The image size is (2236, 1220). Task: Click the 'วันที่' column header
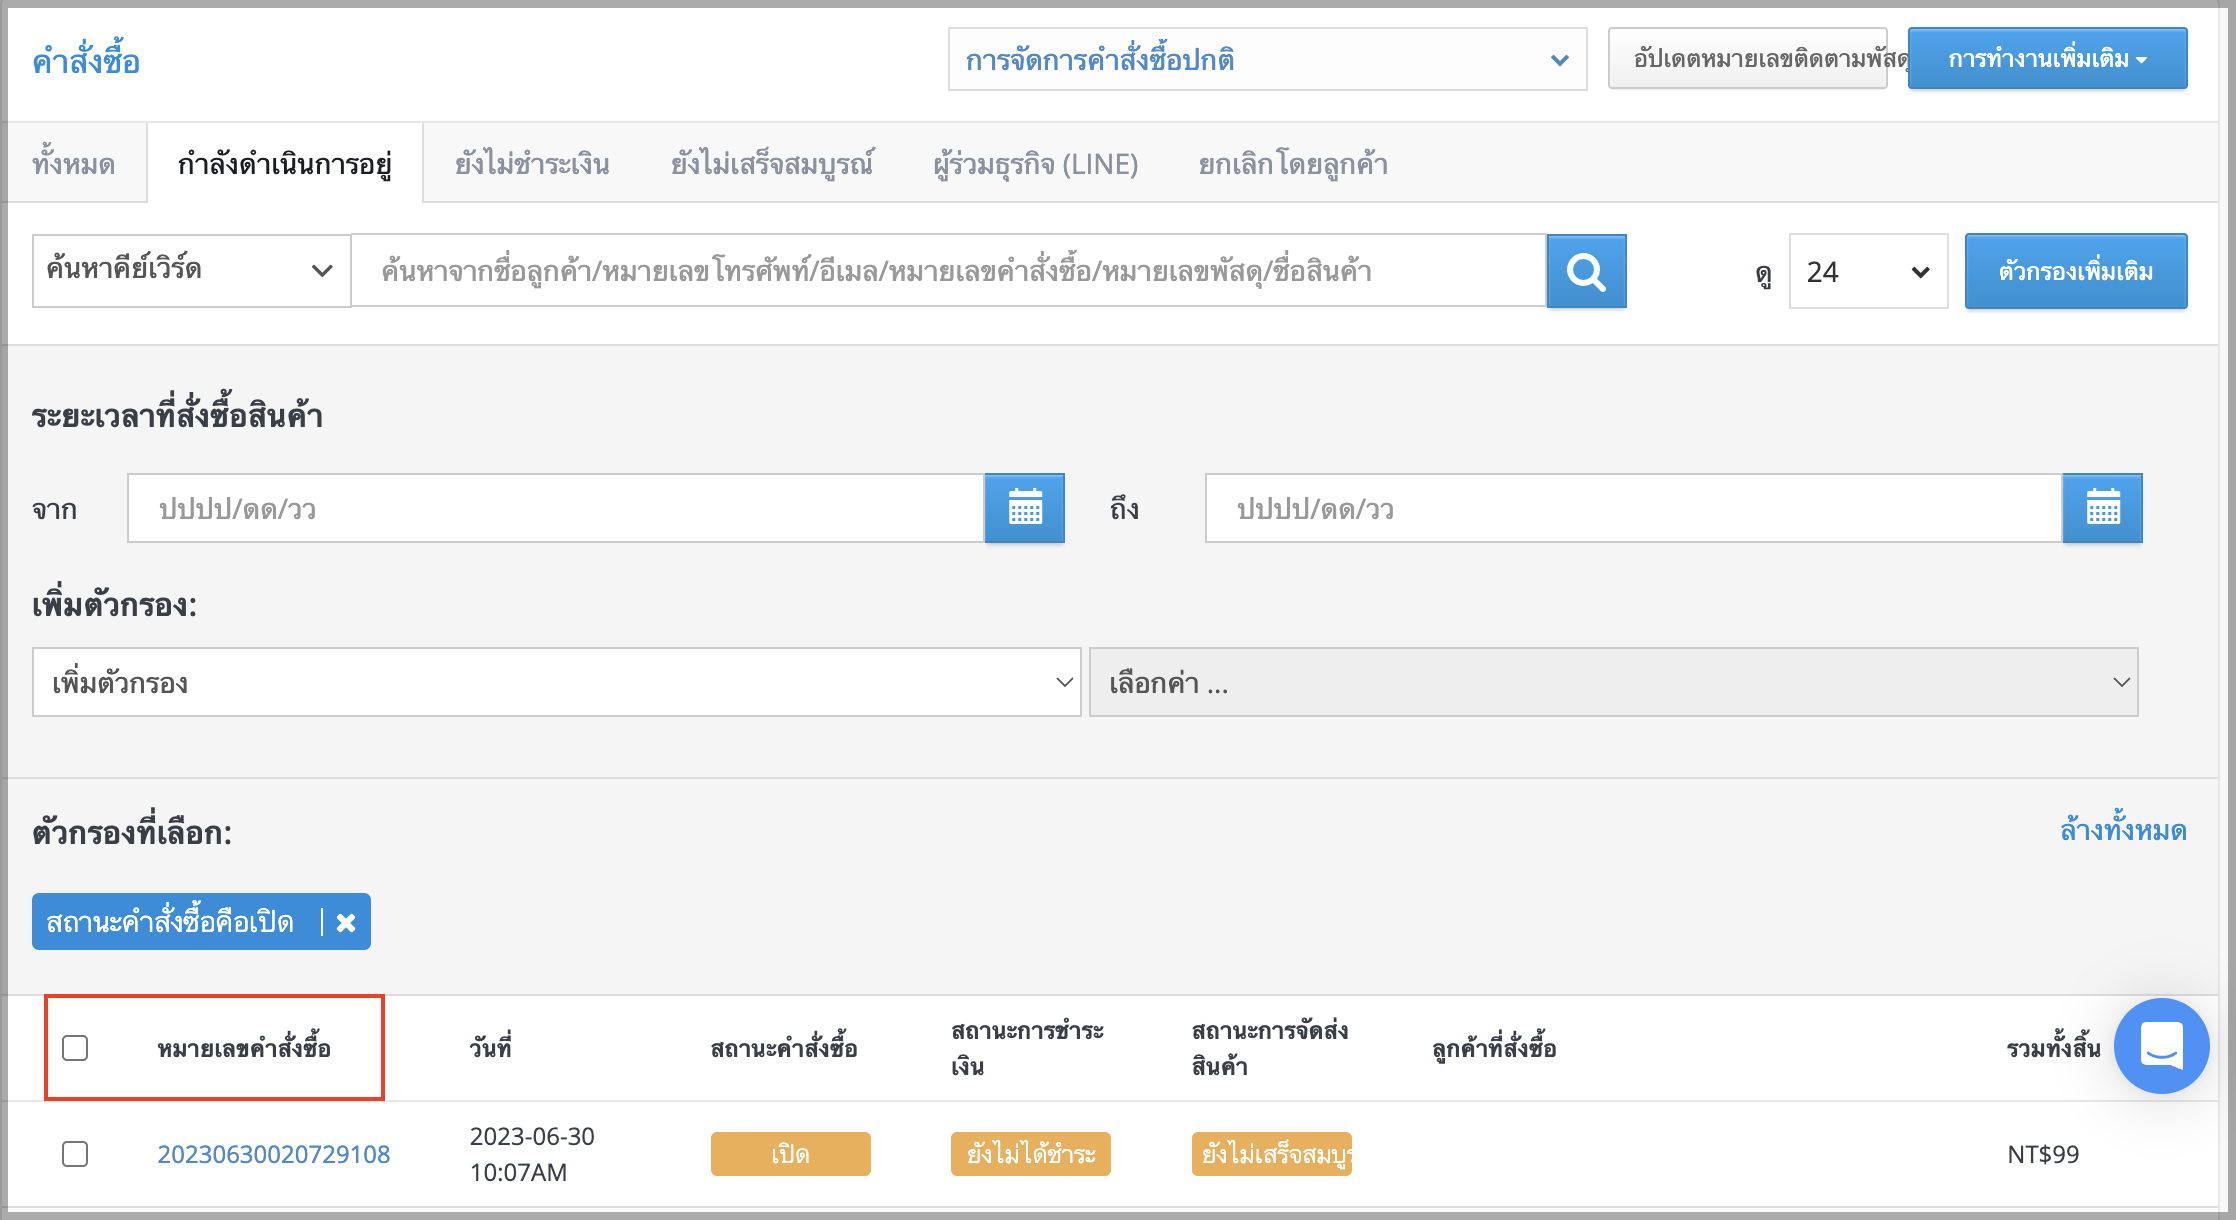click(x=490, y=1048)
